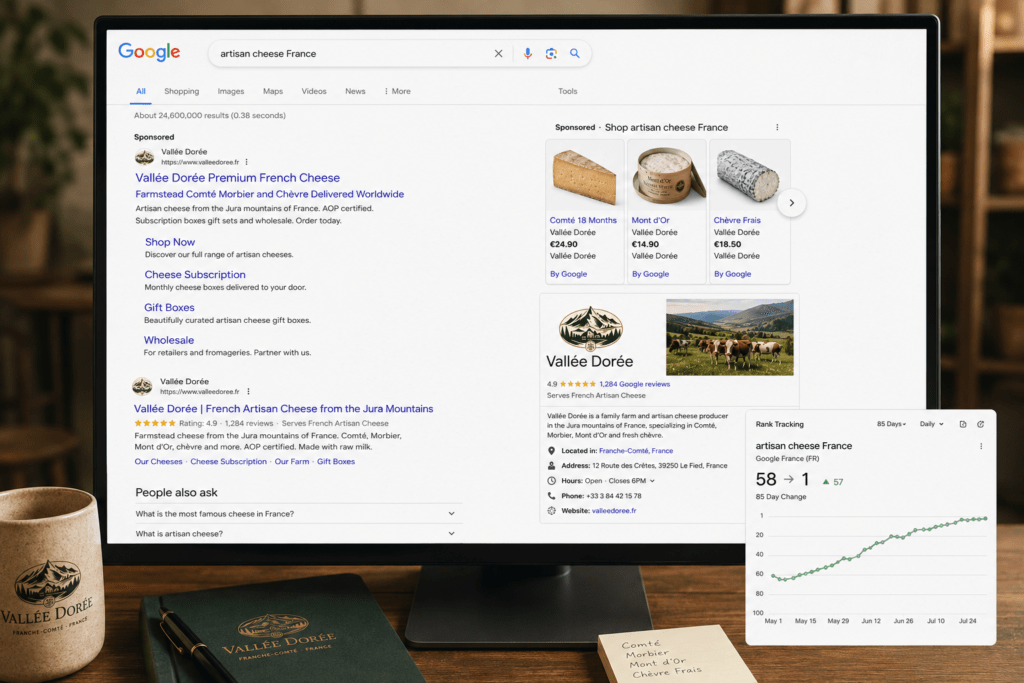Click the 'About 24,600,000 results' text
Image resolution: width=1024 pixels, height=683 pixels.
(210, 116)
